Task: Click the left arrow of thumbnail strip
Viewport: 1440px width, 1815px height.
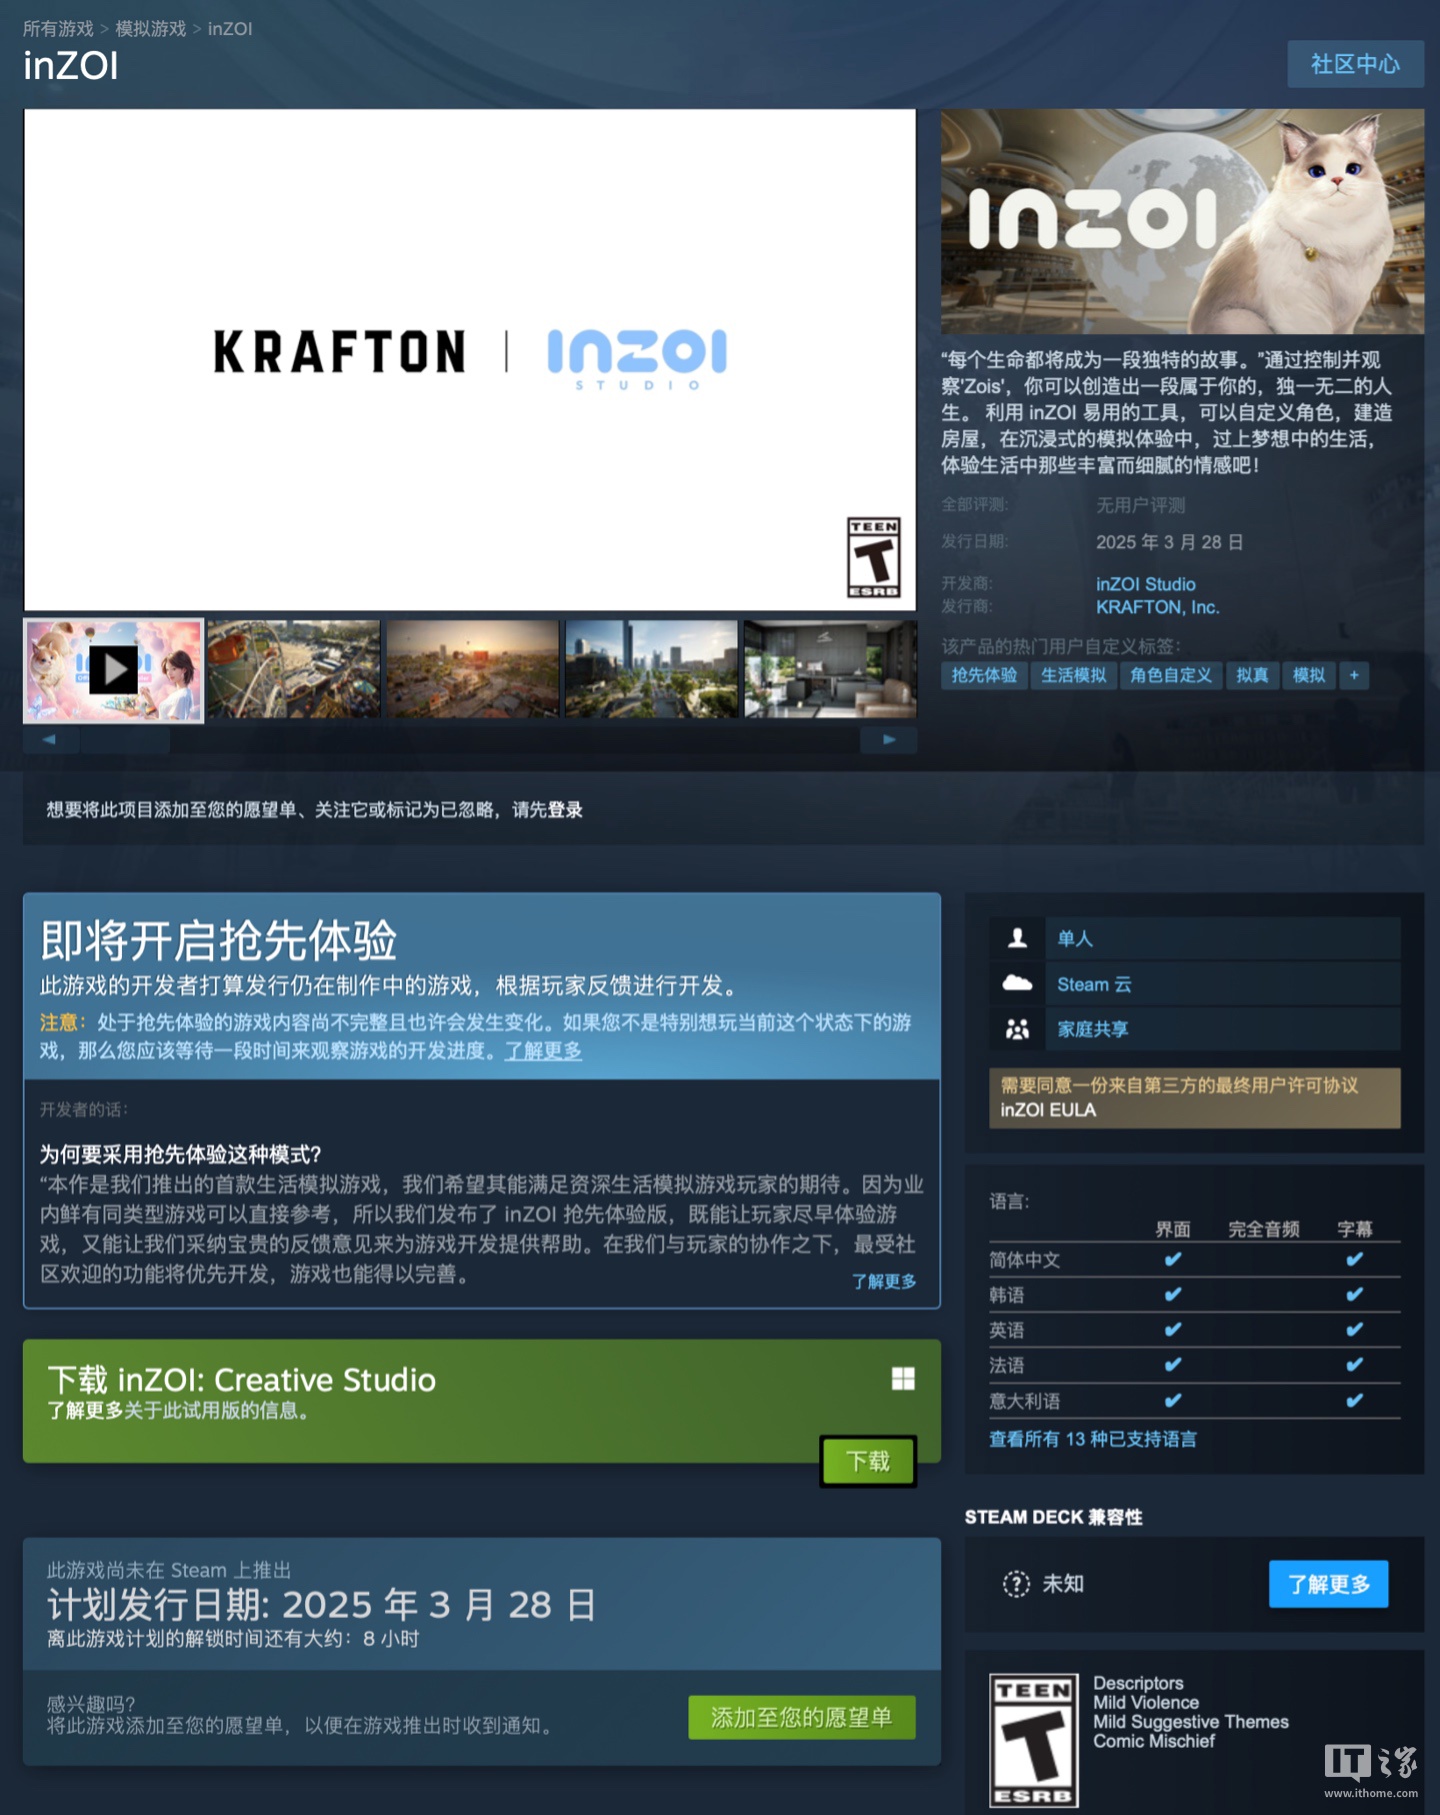Action: (x=48, y=740)
